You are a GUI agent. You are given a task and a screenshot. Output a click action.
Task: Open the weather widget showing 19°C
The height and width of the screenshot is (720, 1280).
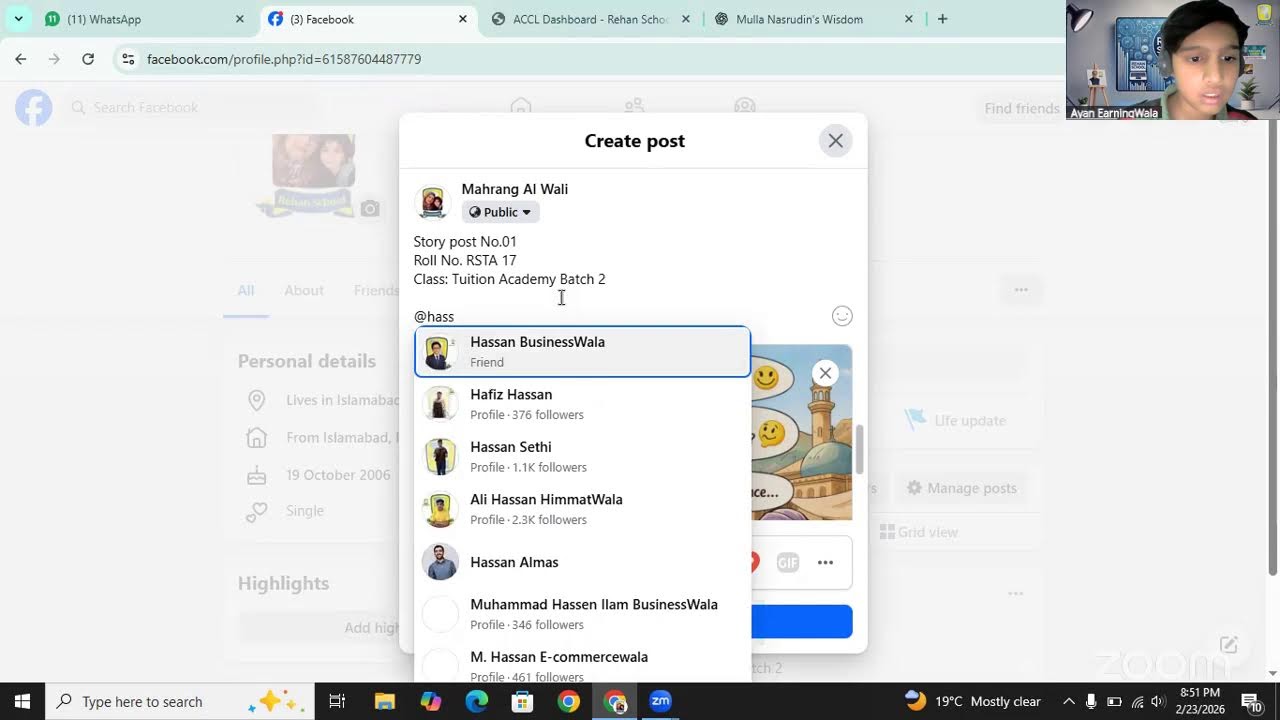pyautogui.click(x=973, y=701)
